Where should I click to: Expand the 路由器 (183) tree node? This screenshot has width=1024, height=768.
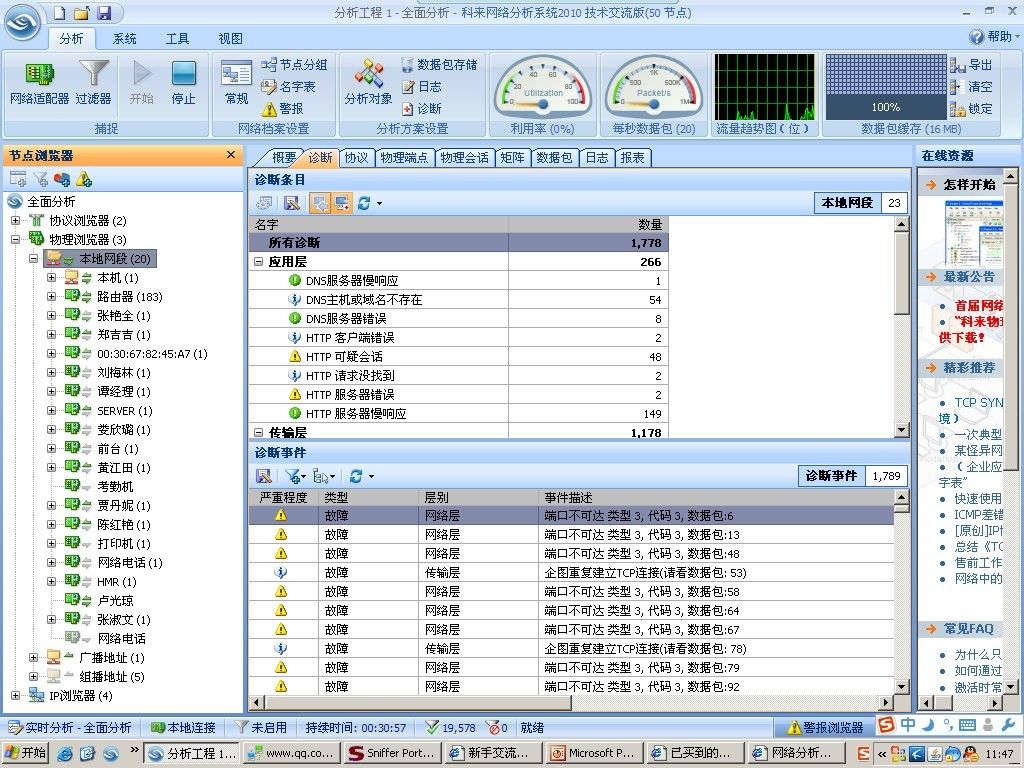pyautogui.click(x=52, y=297)
